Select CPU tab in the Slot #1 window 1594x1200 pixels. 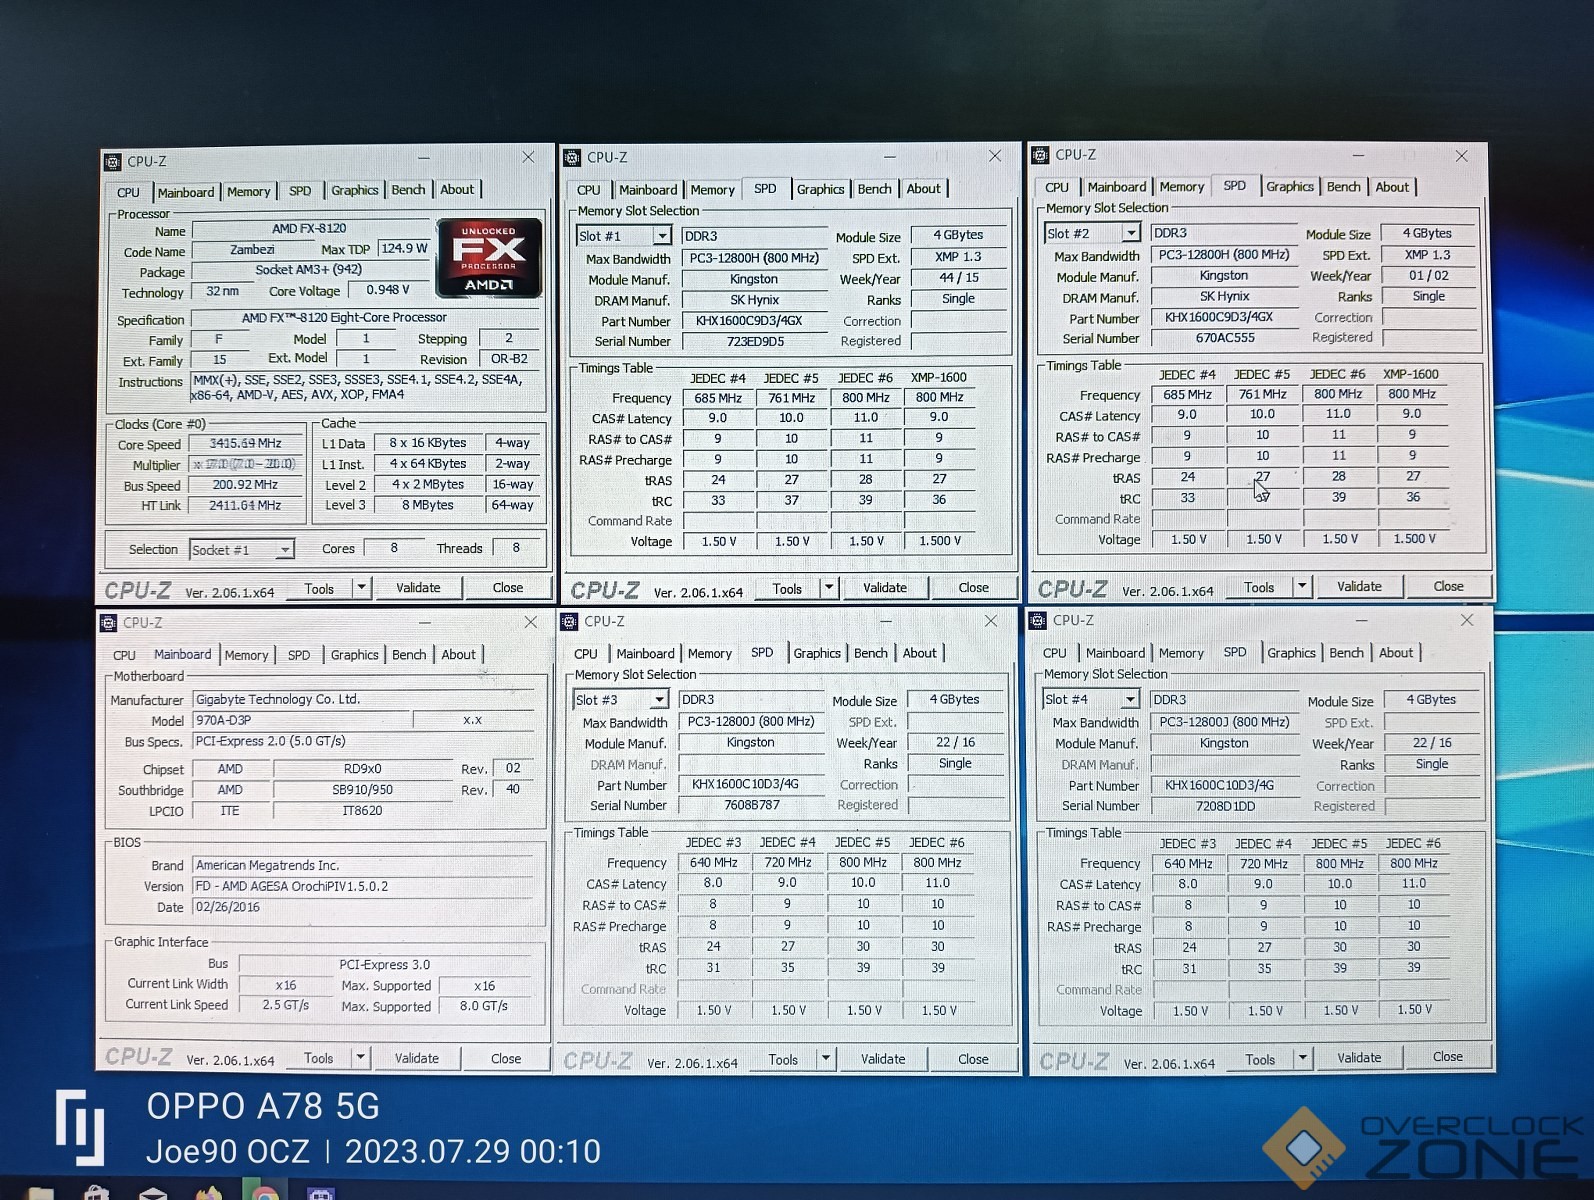(x=589, y=190)
